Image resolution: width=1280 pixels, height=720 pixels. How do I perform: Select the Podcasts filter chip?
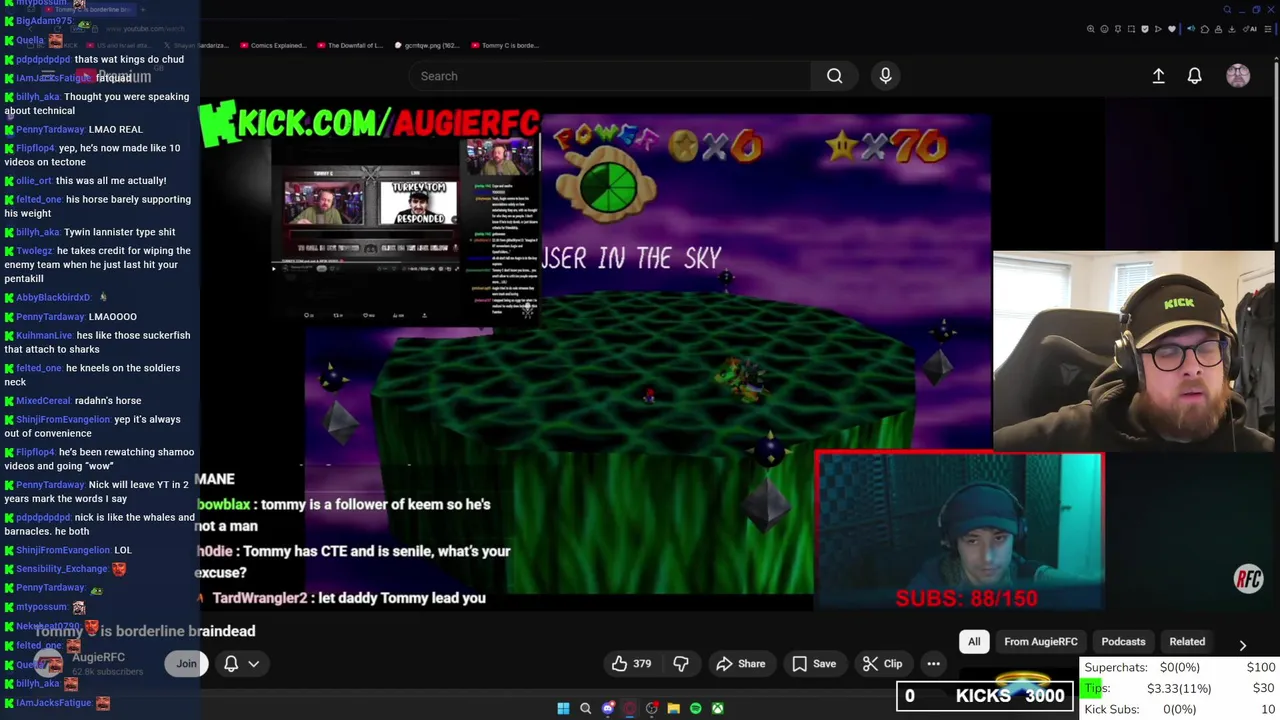coord(1123,642)
